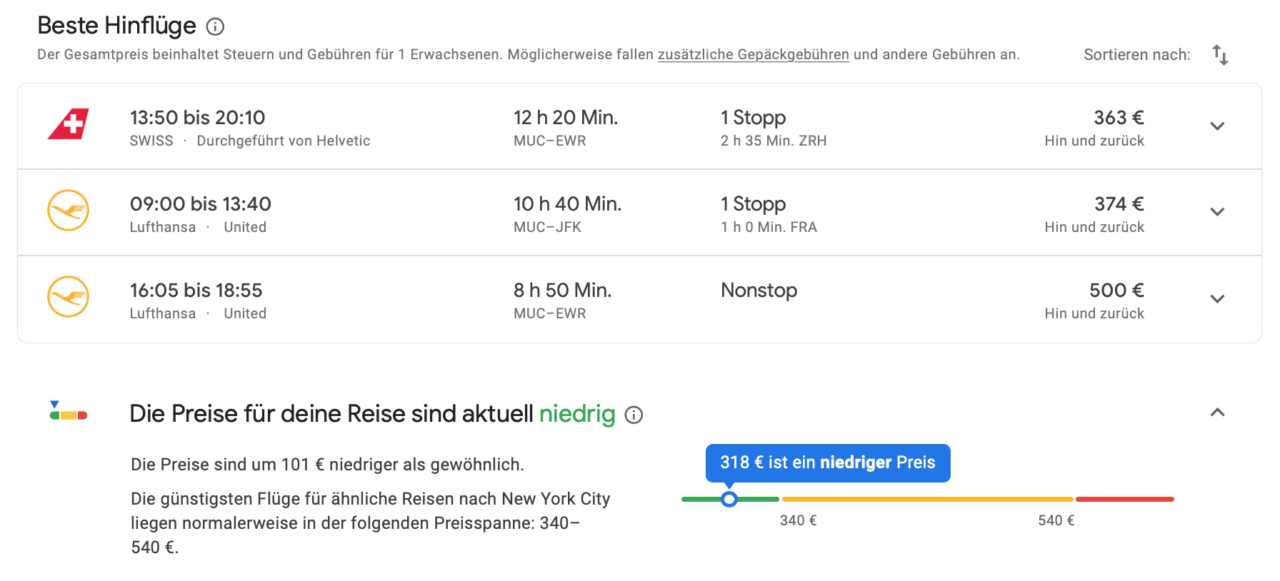Click the Nonstop label
This screenshot has height=581, width=1280.
coord(759,290)
